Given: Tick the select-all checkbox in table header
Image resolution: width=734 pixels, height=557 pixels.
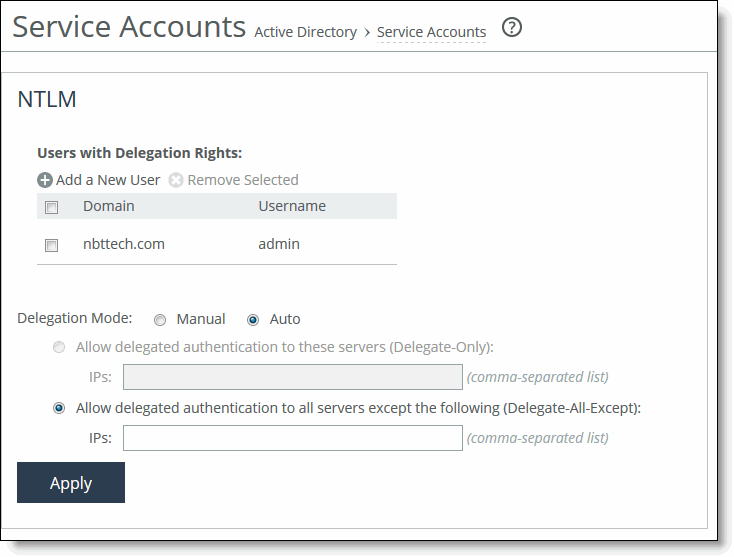Looking at the screenshot, I should pos(52,207).
